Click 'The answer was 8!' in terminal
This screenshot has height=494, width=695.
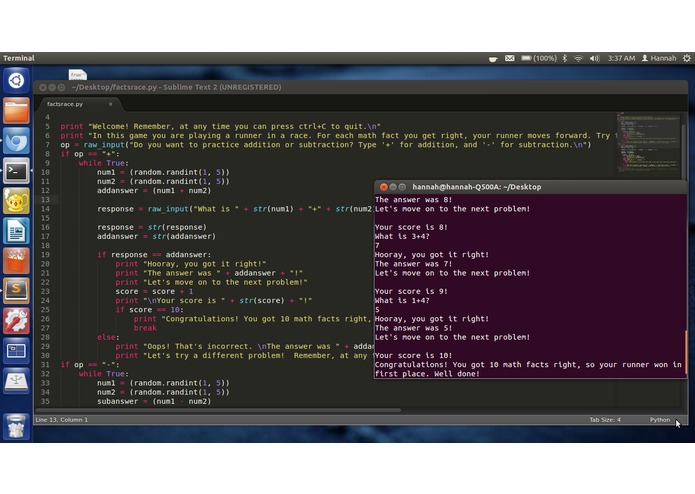[x=414, y=200]
